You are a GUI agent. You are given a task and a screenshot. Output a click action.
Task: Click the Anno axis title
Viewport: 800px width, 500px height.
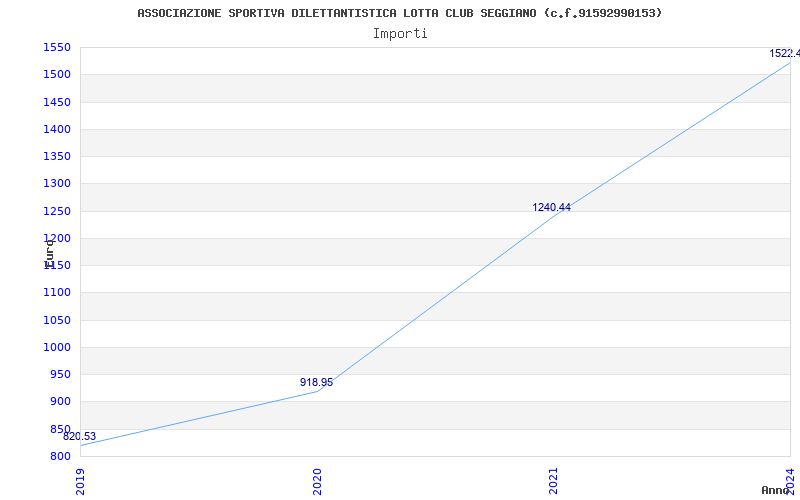pyautogui.click(x=776, y=490)
